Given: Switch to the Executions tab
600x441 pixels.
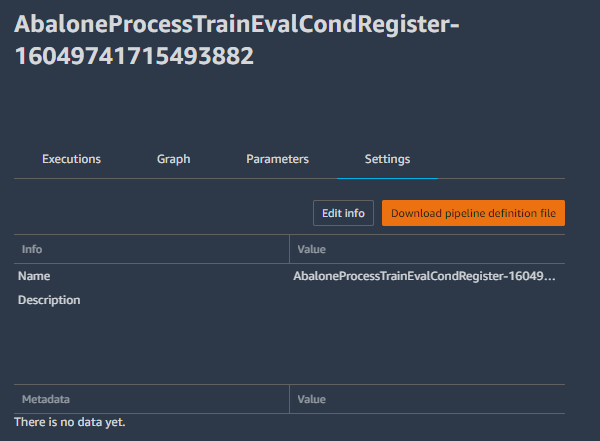Looking at the screenshot, I should [71, 159].
